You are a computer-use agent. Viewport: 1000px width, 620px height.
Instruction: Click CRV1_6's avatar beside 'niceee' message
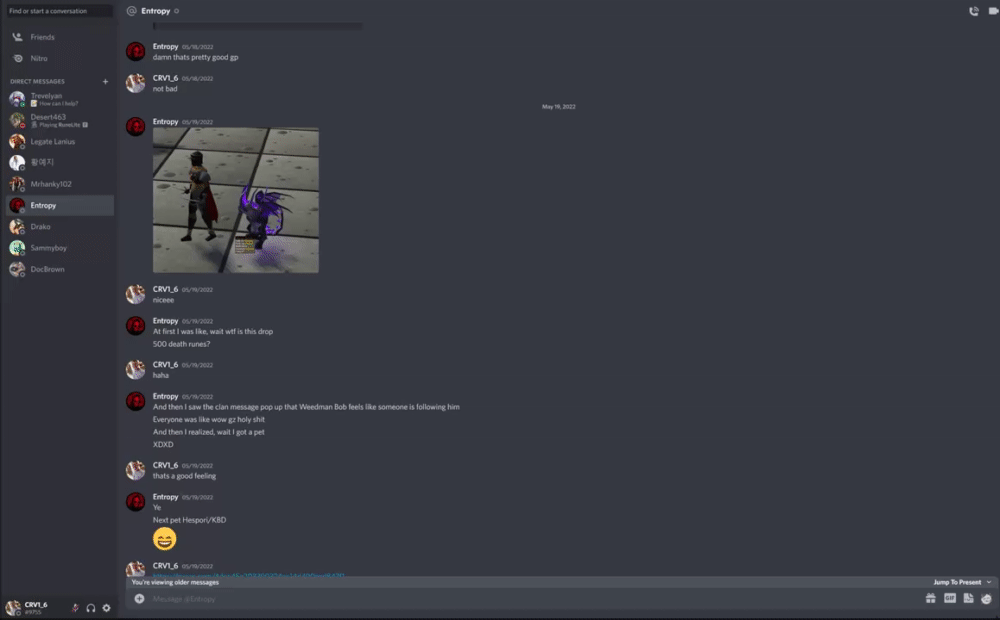[135, 294]
